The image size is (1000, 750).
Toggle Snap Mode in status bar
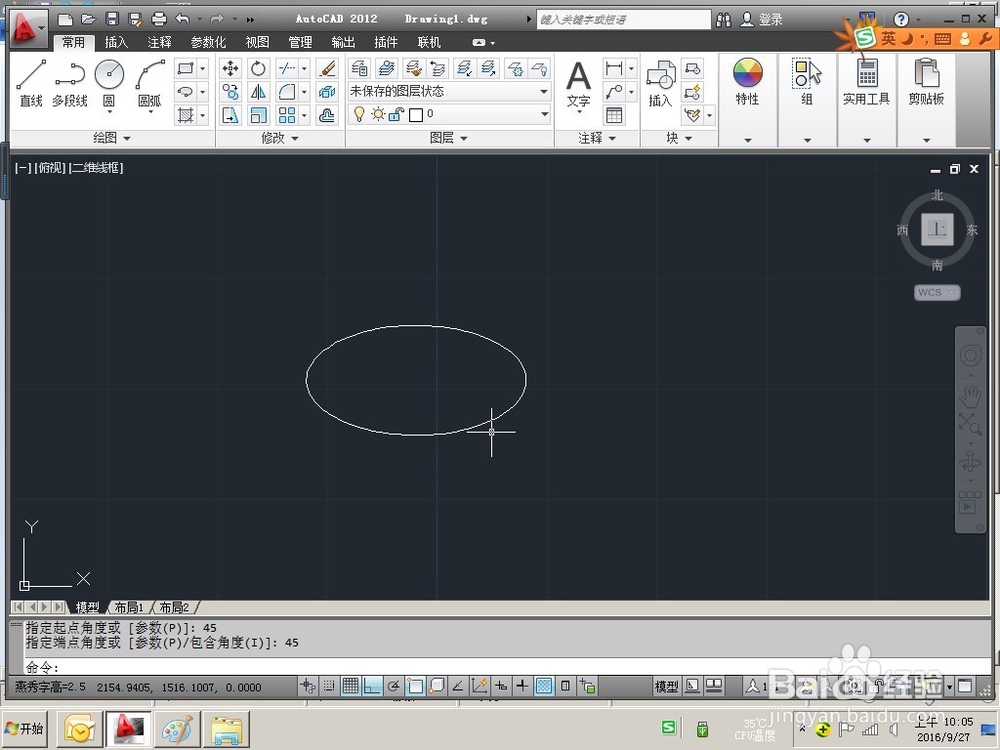[329, 686]
